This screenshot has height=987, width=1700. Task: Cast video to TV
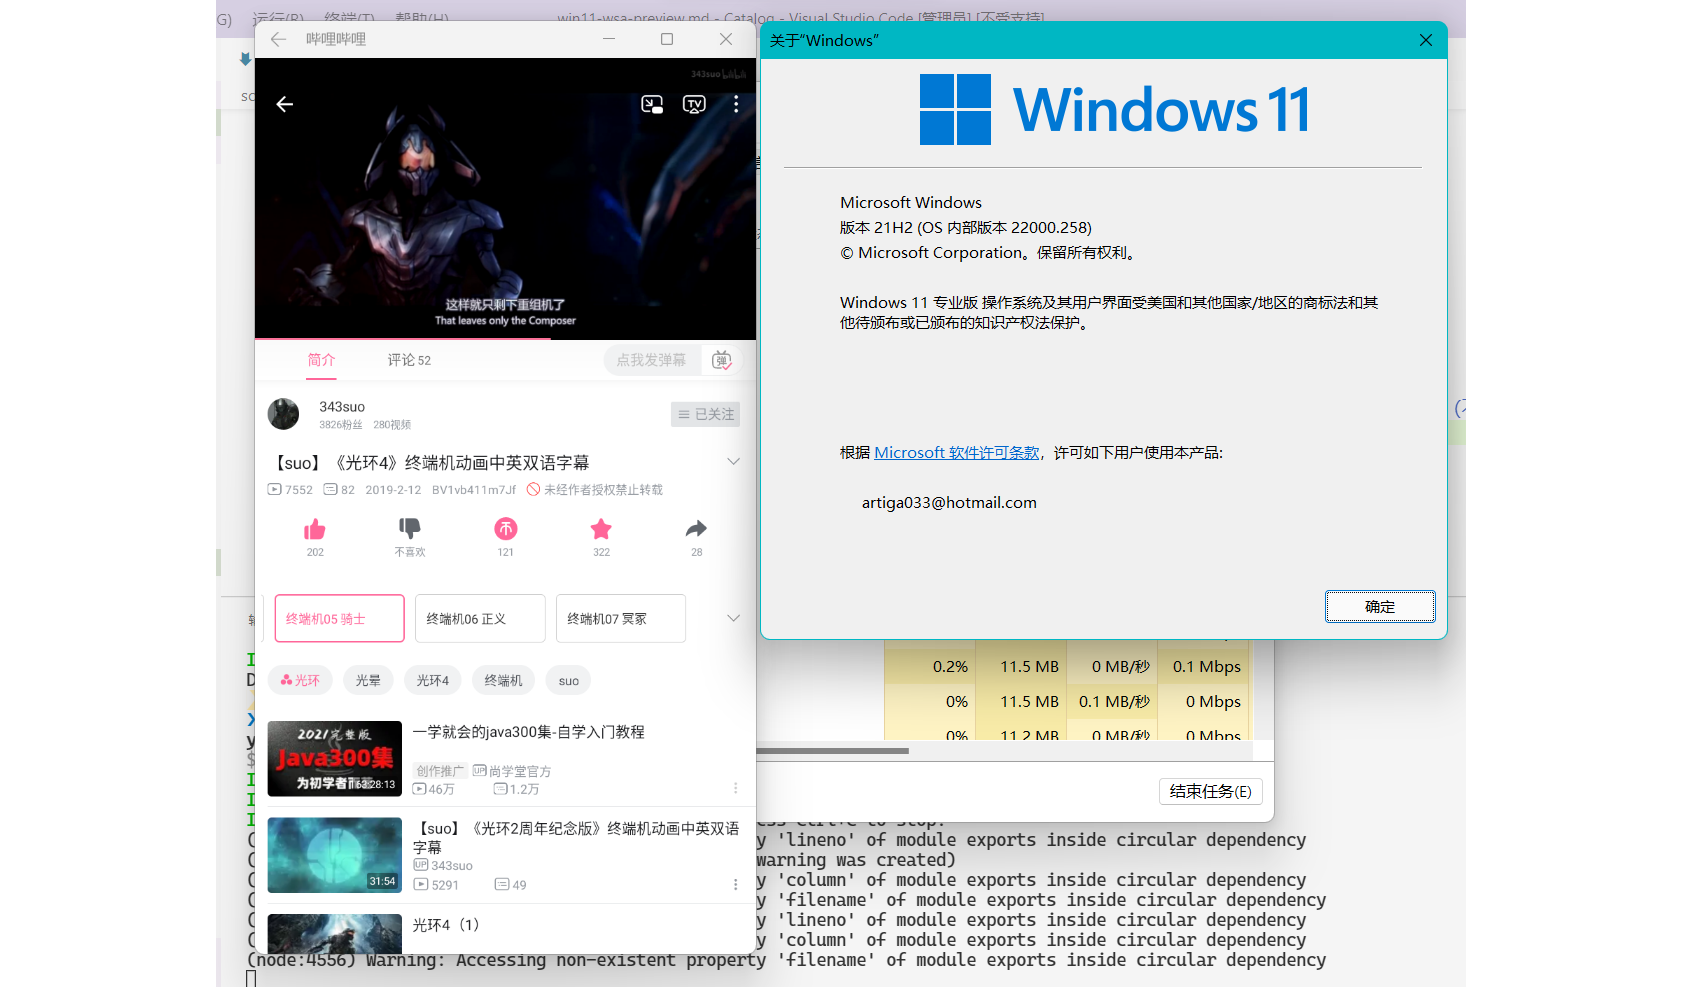click(694, 104)
